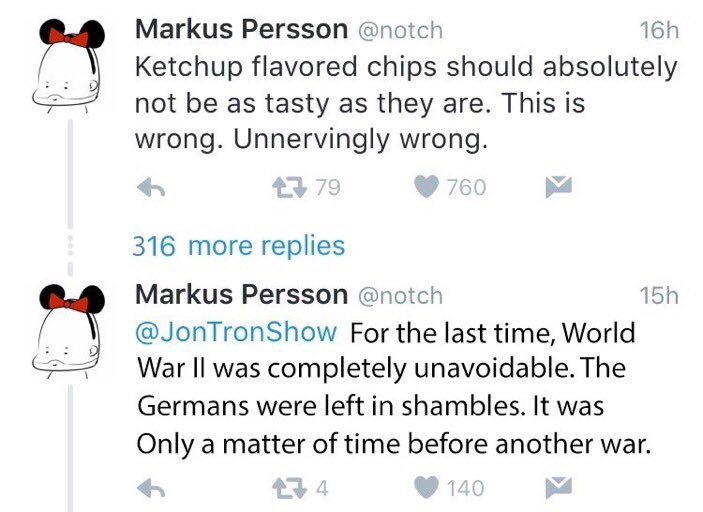Open the 16h timestamp
This screenshot has width=703, height=512.
click(x=658, y=31)
